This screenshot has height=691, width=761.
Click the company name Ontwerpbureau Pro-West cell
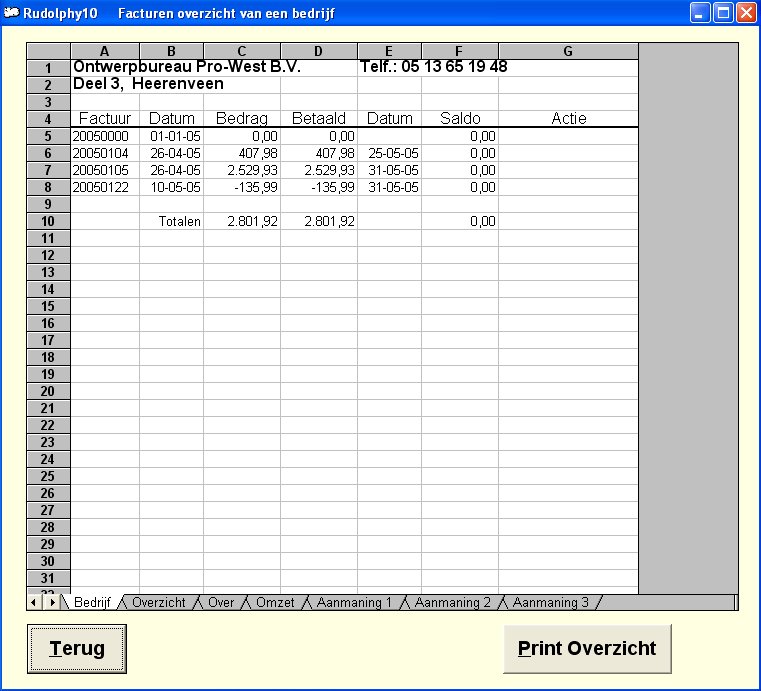tap(187, 68)
